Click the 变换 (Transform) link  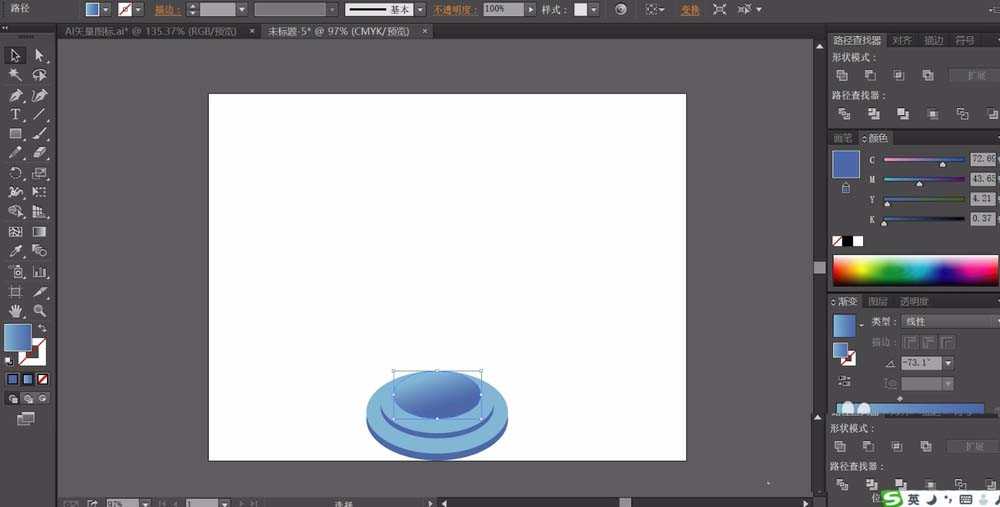tap(690, 9)
